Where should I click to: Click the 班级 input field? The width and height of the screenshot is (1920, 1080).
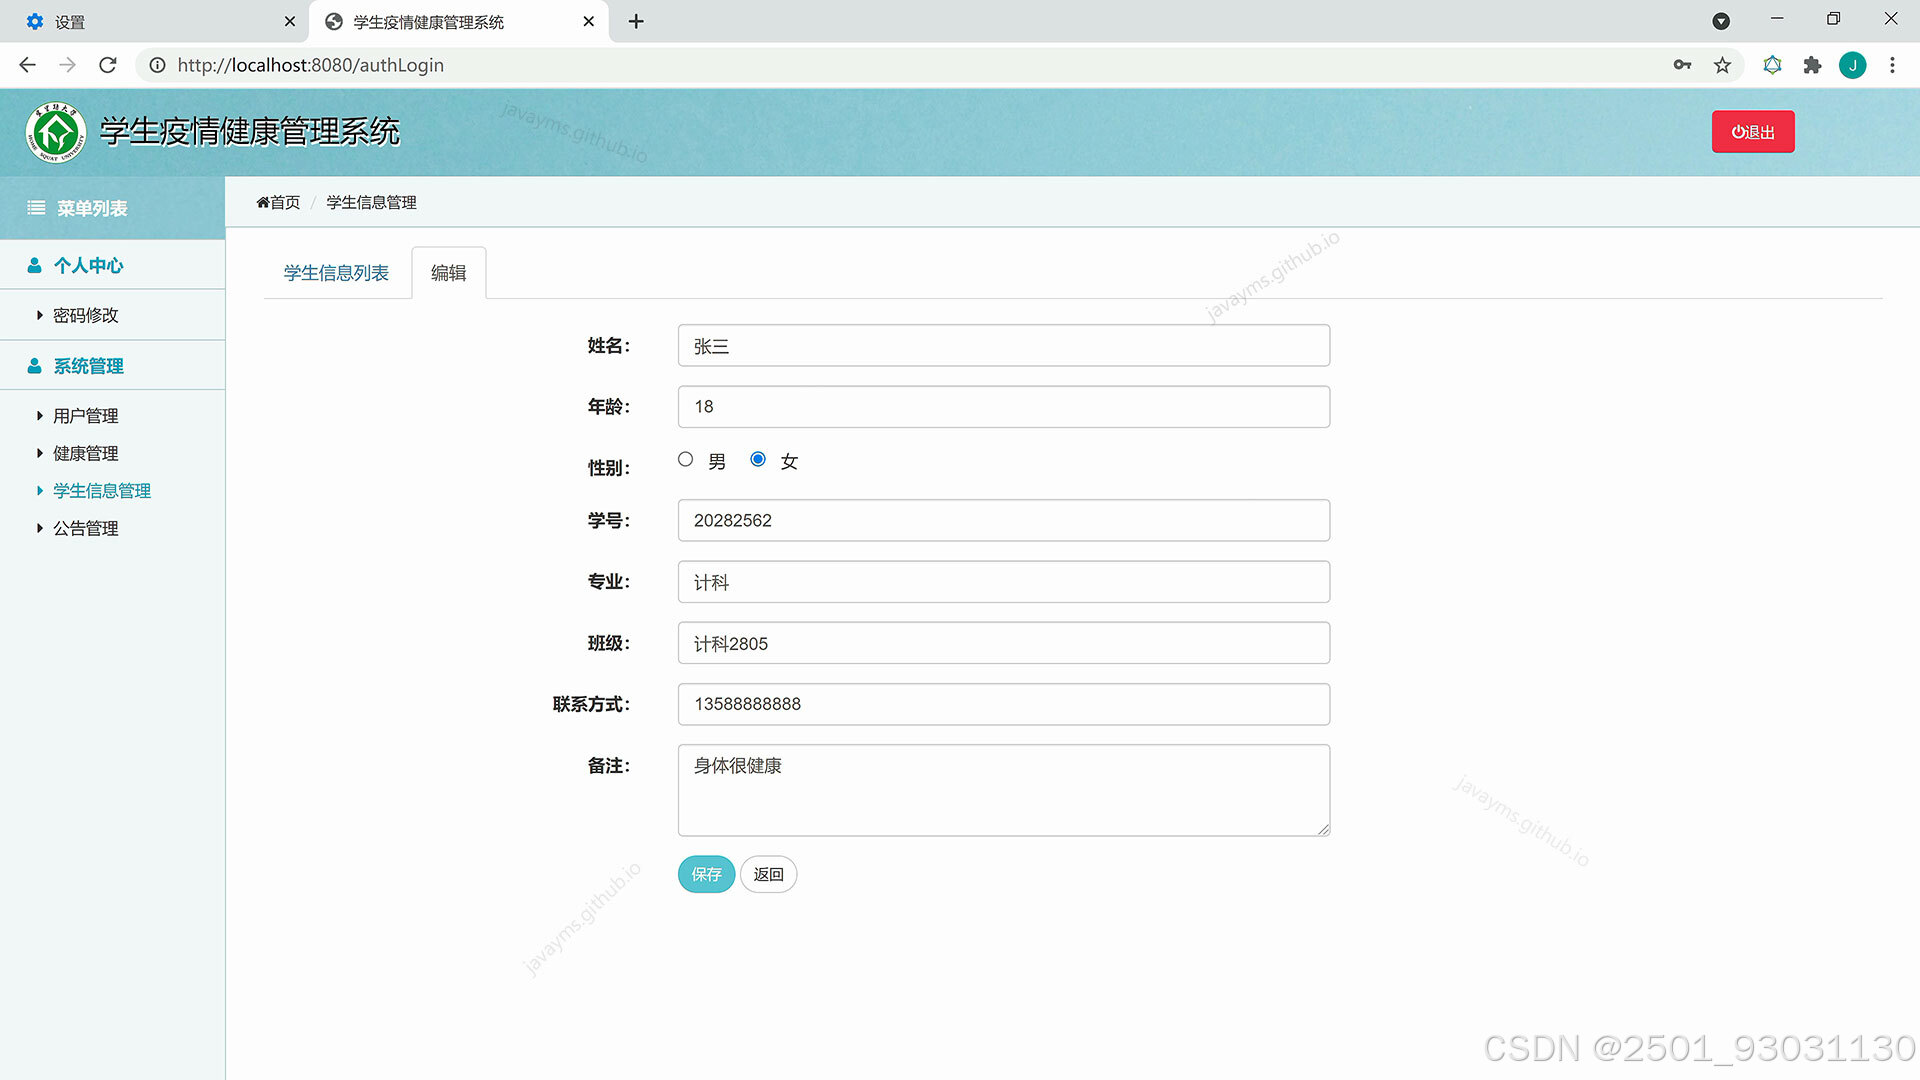click(1004, 643)
